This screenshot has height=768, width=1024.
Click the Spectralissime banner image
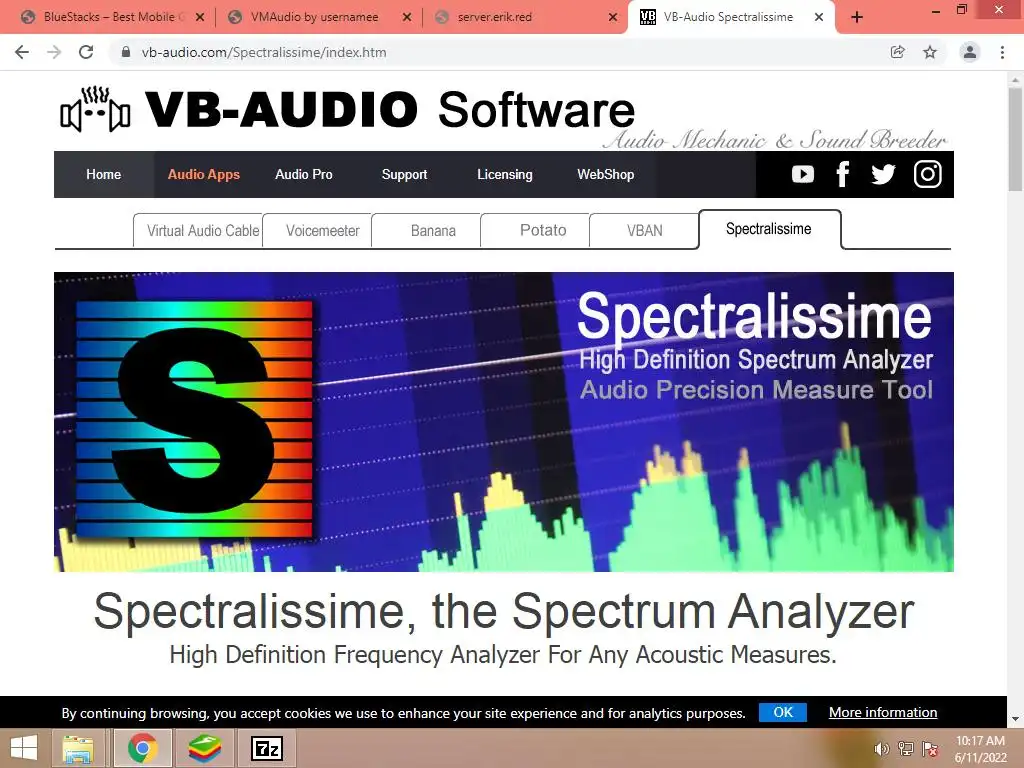(504, 422)
